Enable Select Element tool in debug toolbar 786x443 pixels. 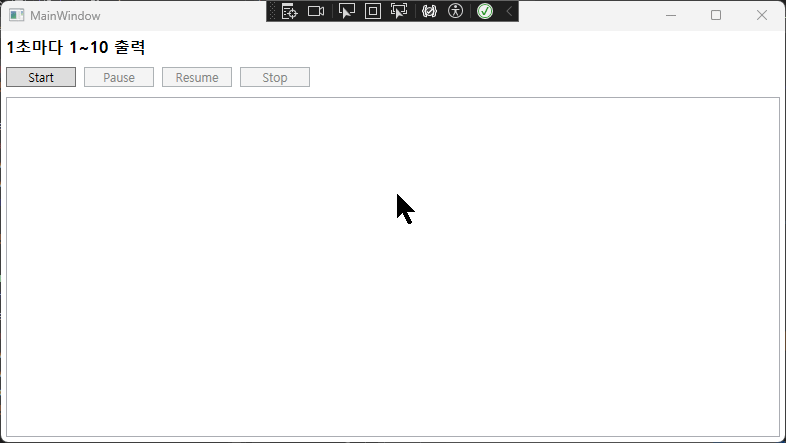347,11
